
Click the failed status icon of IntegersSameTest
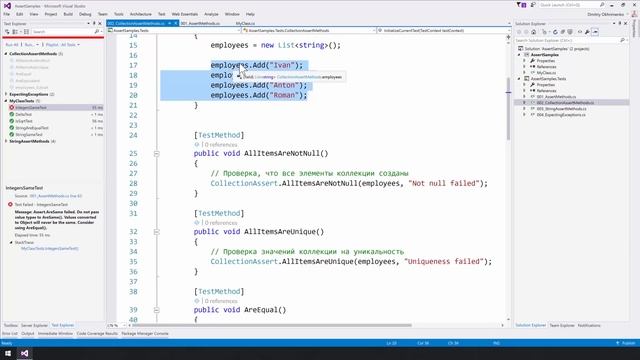[11, 107]
